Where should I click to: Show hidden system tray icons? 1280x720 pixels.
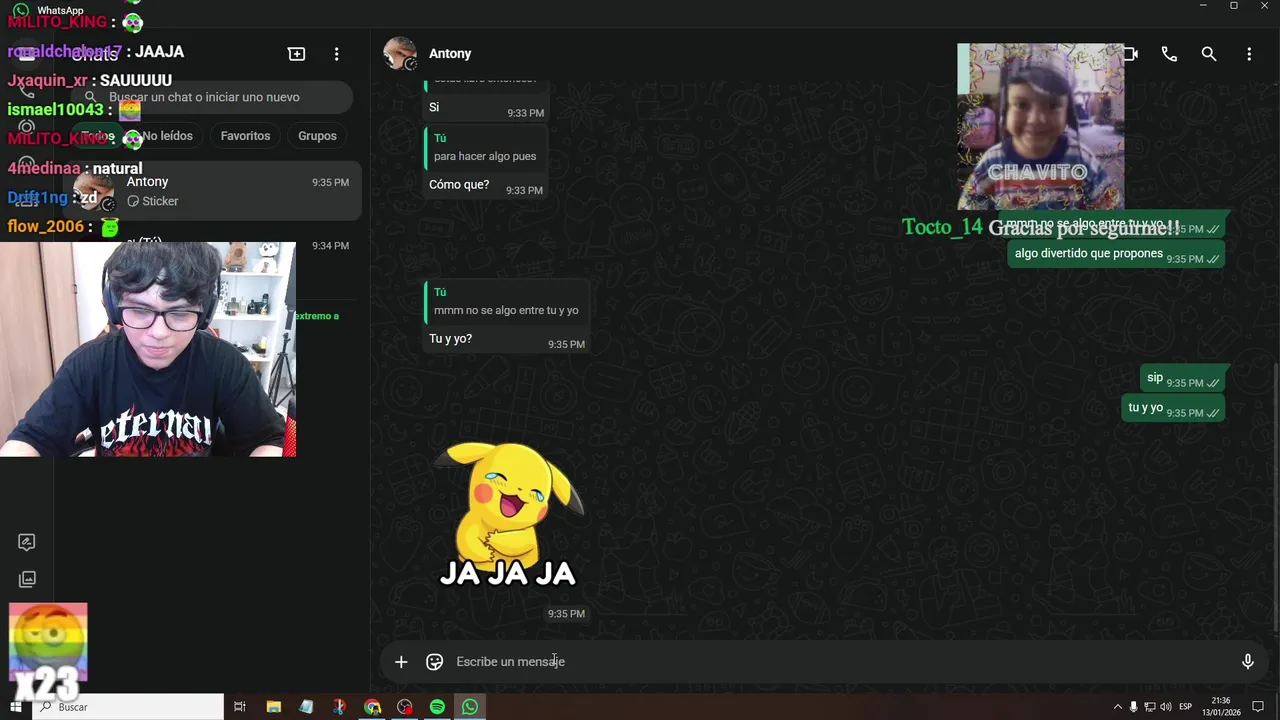coord(1117,707)
